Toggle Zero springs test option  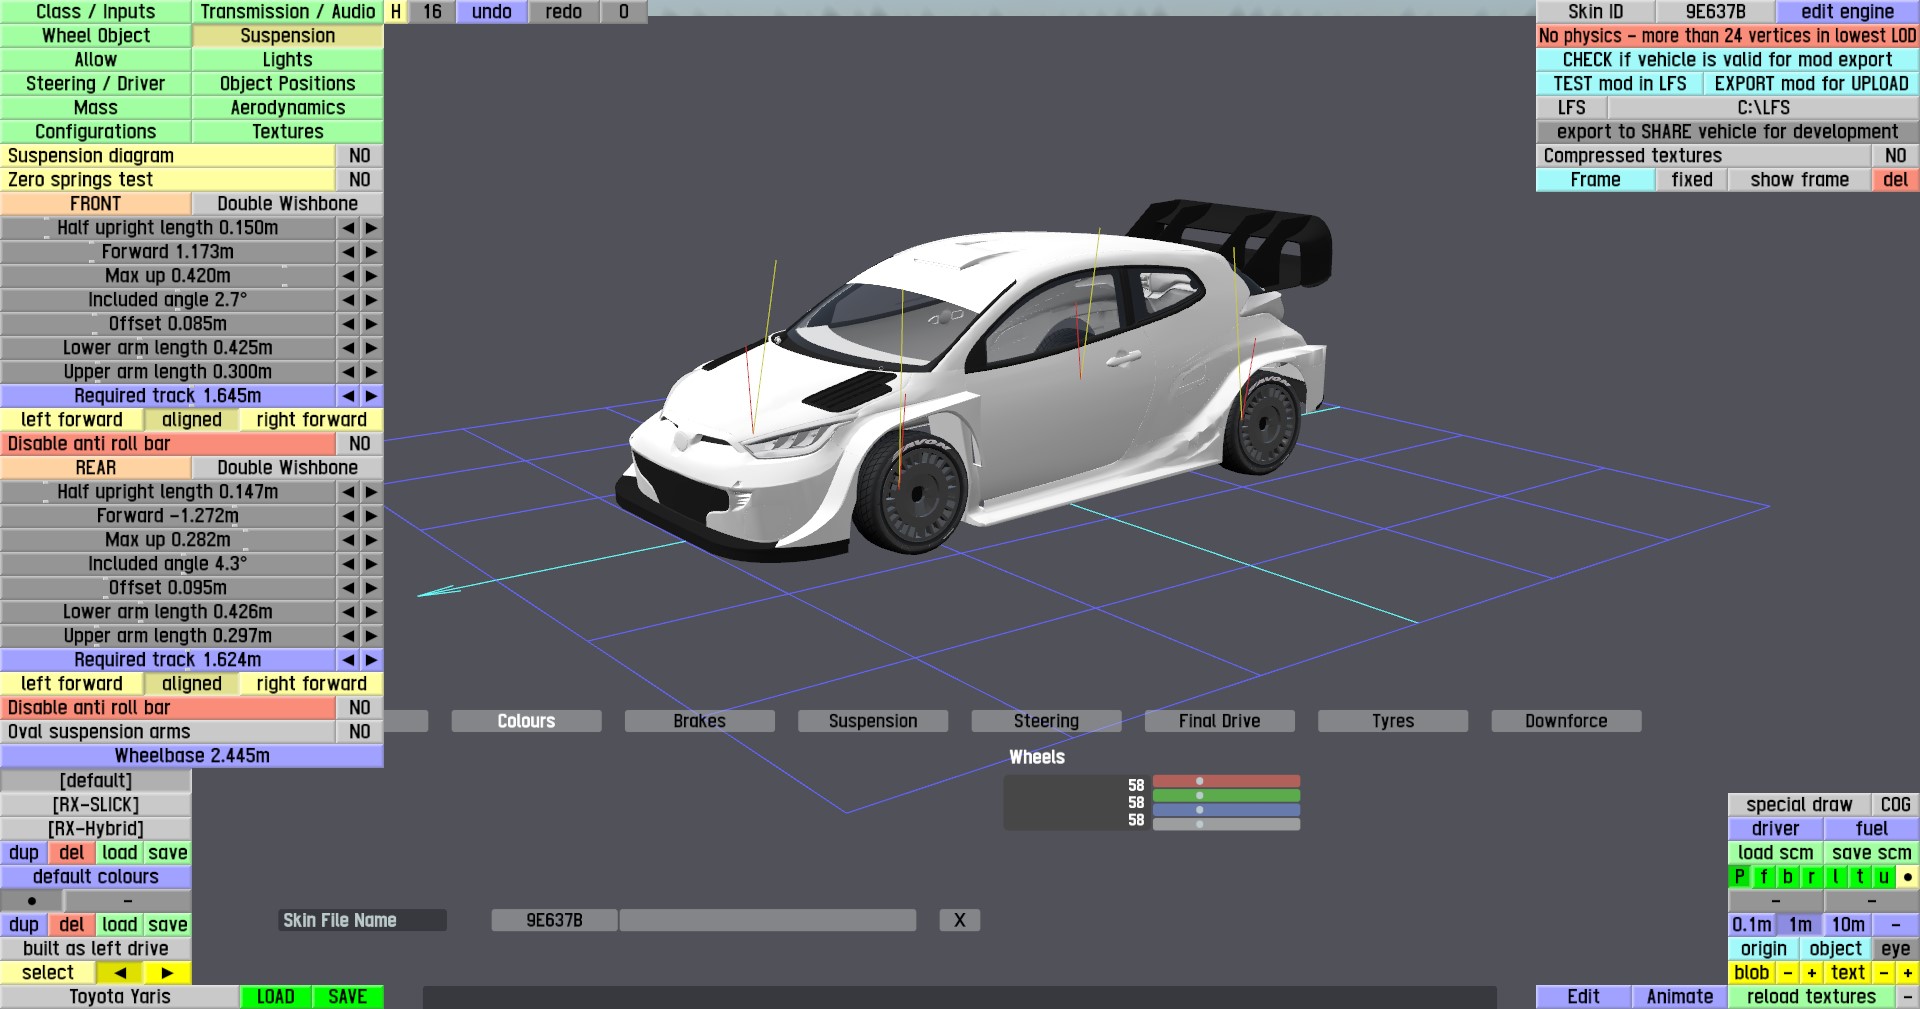360,180
